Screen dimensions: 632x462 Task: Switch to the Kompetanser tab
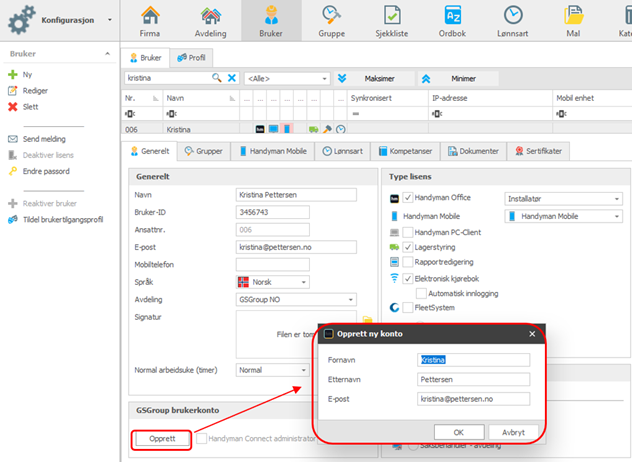(x=405, y=151)
